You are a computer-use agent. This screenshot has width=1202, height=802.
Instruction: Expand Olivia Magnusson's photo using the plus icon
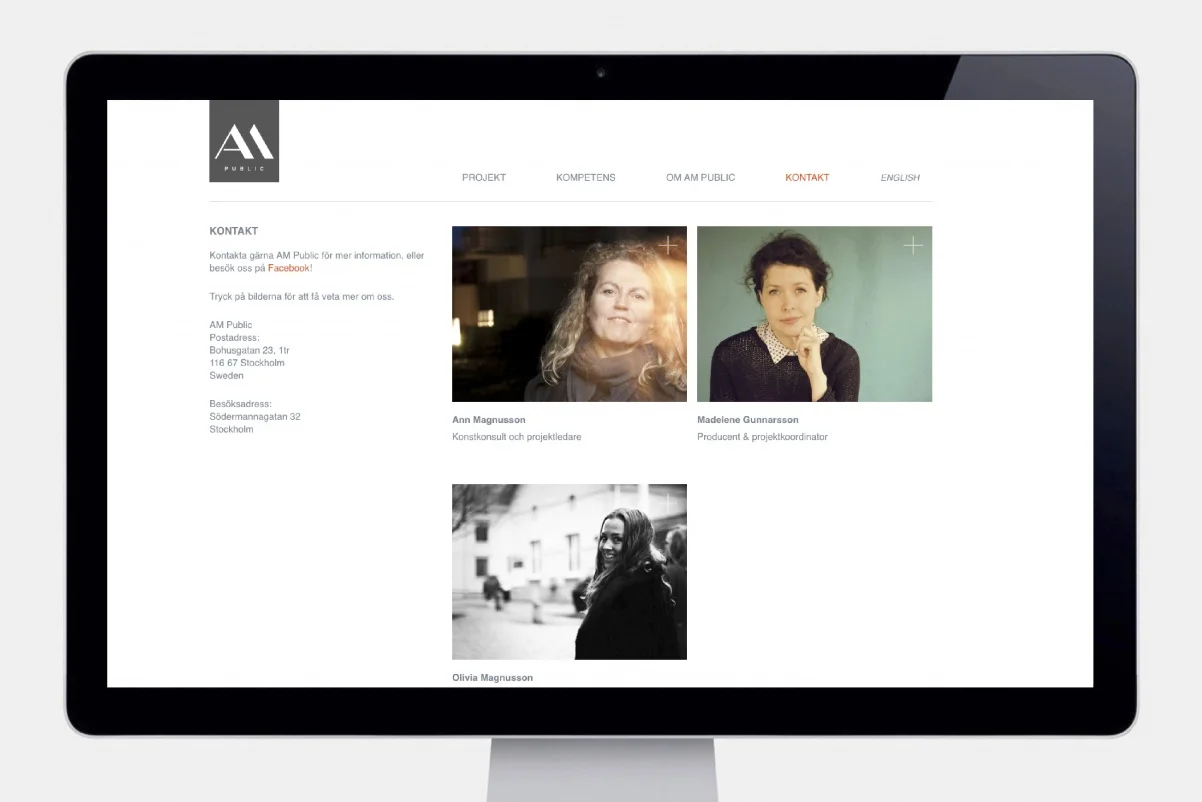[668, 502]
